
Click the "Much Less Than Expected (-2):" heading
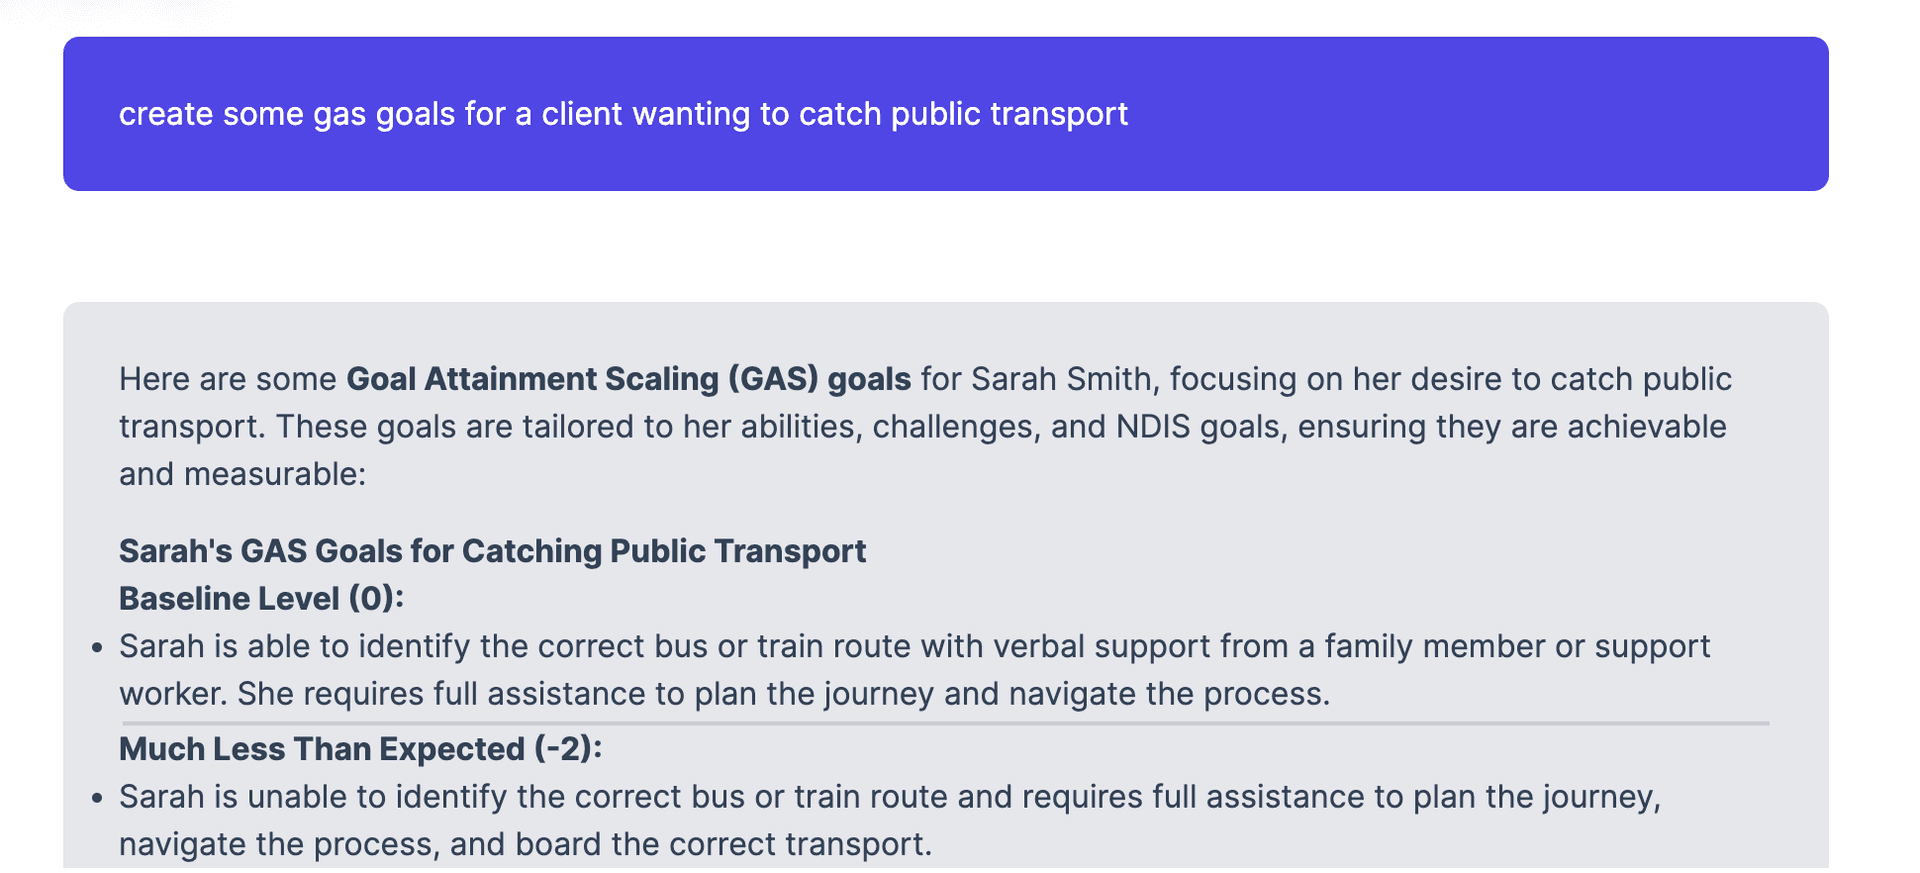(360, 749)
